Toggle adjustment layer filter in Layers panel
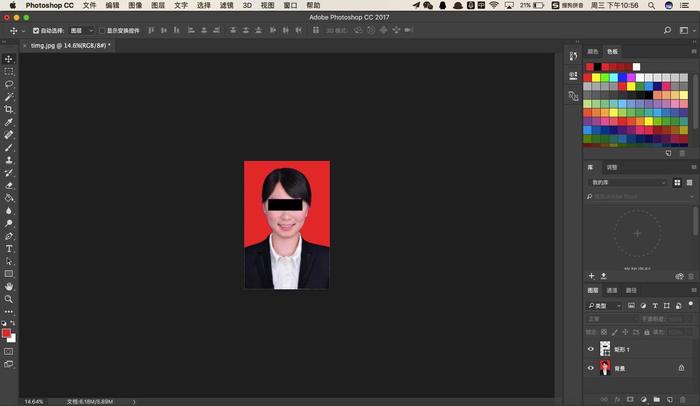The image size is (700, 406). (x=643, y=306)
